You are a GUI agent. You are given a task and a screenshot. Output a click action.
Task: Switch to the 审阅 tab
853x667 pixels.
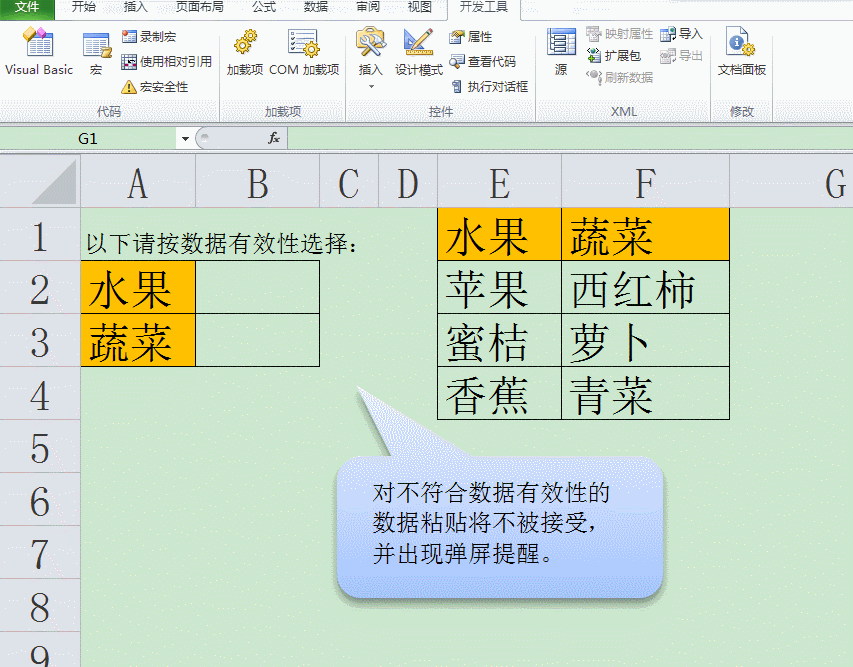click(x=368, y=7)
